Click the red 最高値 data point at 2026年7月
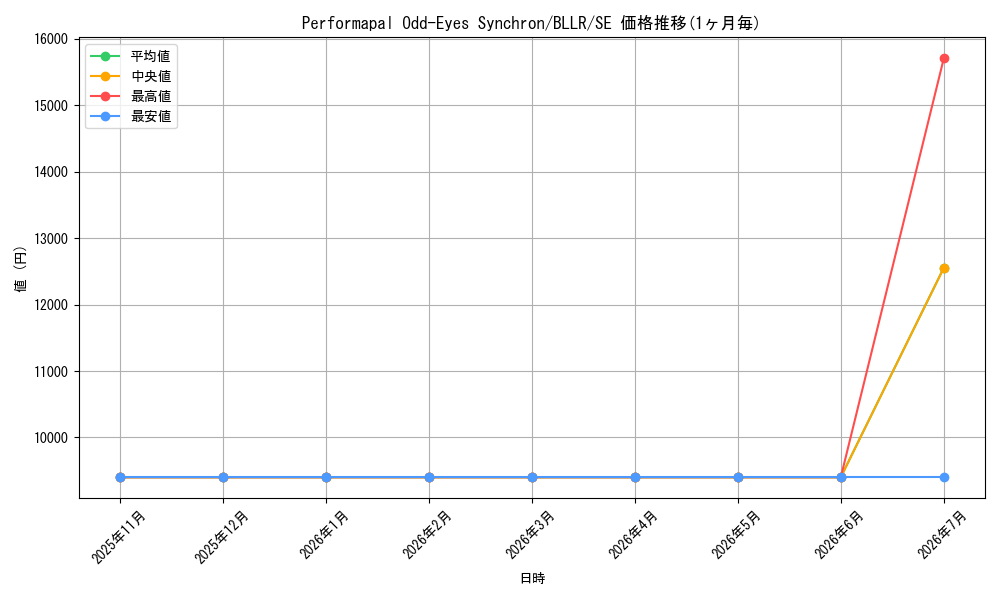This screenshot has width=1000, height=600. (x=944, y=59)
